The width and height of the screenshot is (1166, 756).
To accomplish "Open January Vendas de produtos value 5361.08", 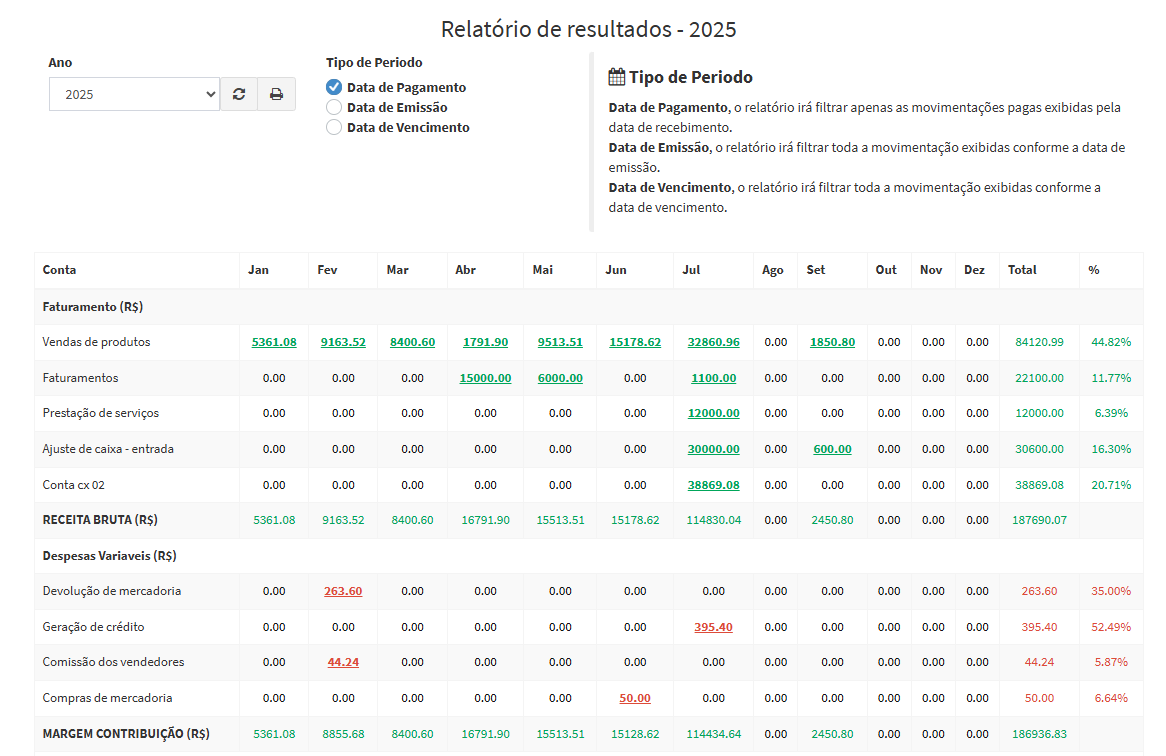I will pos(274,342).
